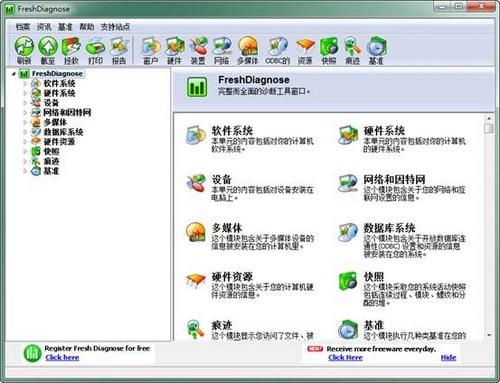
Task: Click the main panel scrollbar down arrow
Action: click(489, 335)
